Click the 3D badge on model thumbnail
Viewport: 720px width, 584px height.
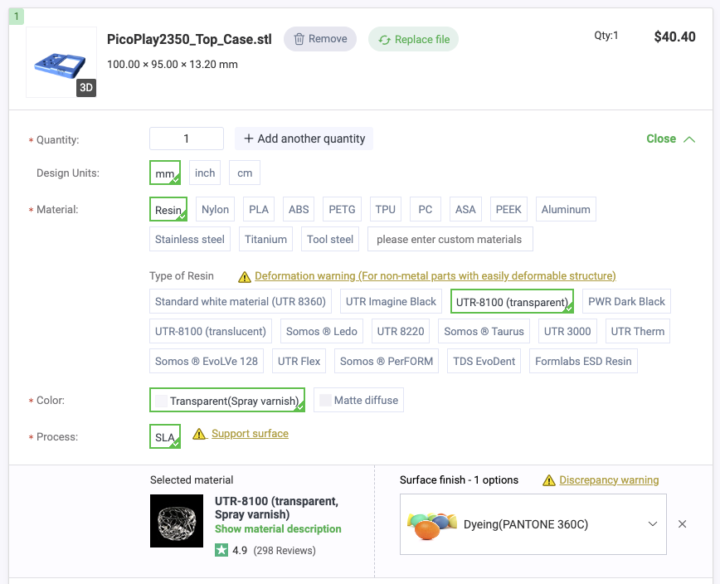[86, 87]
